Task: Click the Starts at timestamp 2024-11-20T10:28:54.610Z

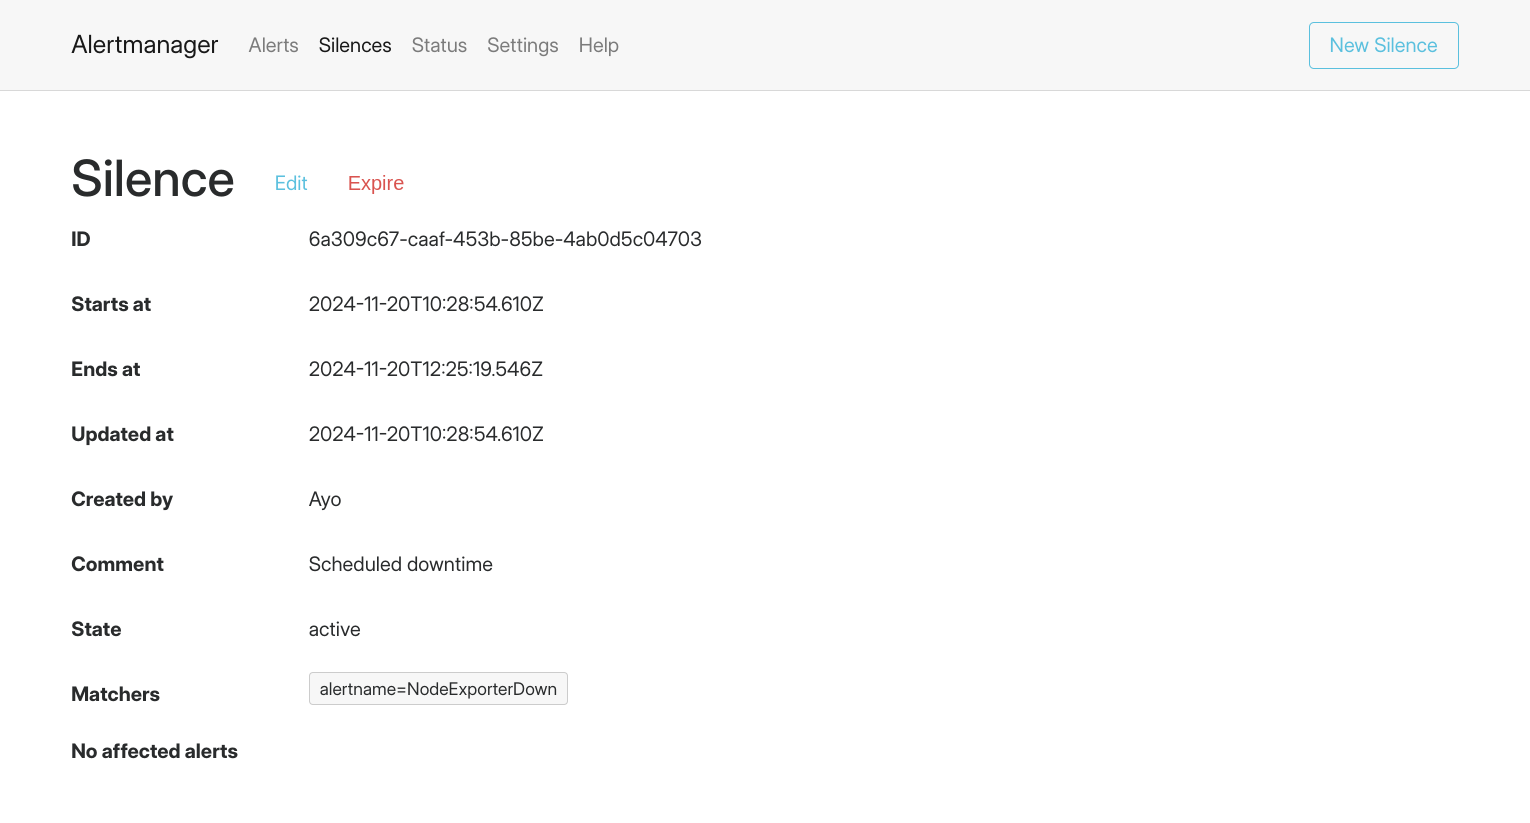Action: tap(426, 304)
